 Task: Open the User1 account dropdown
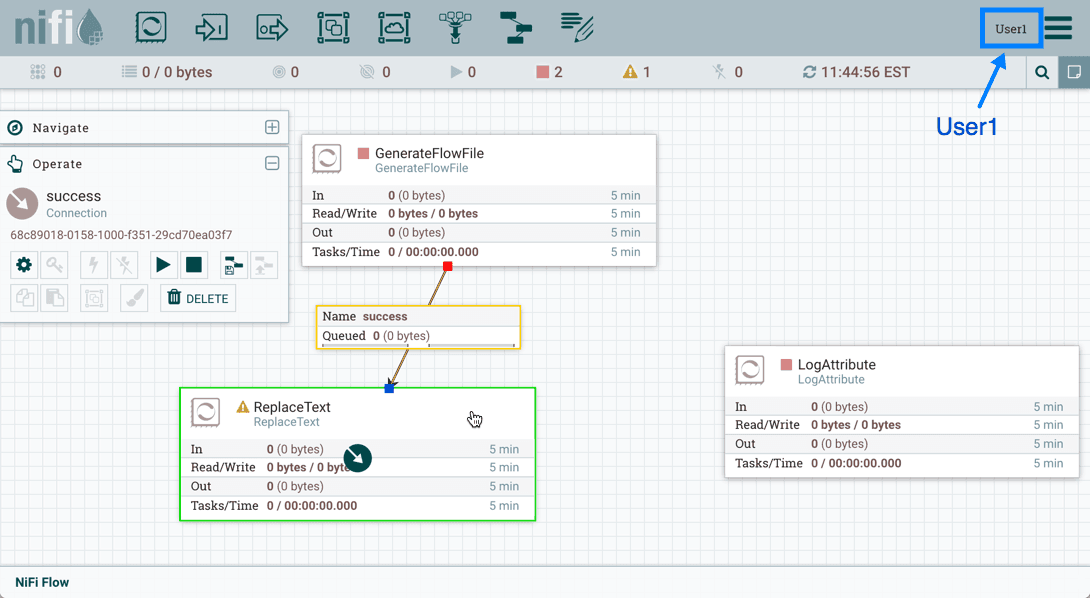[x=1011, y=27]
